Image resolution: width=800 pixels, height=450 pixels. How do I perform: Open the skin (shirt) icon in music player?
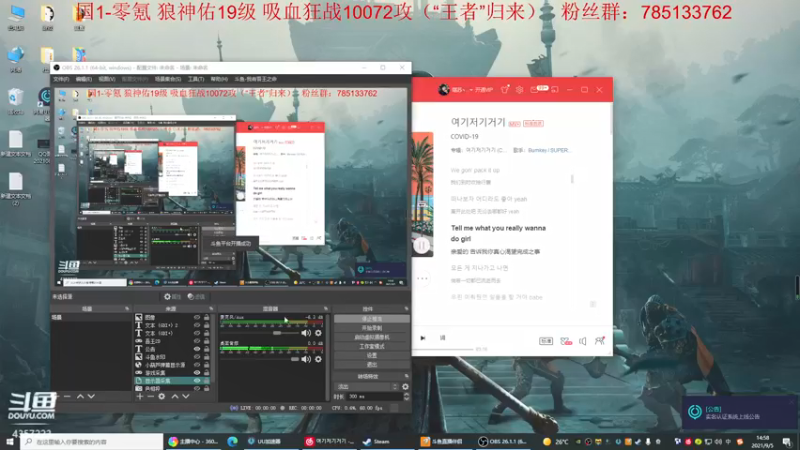pyautogui.click(x=505, y=90)
